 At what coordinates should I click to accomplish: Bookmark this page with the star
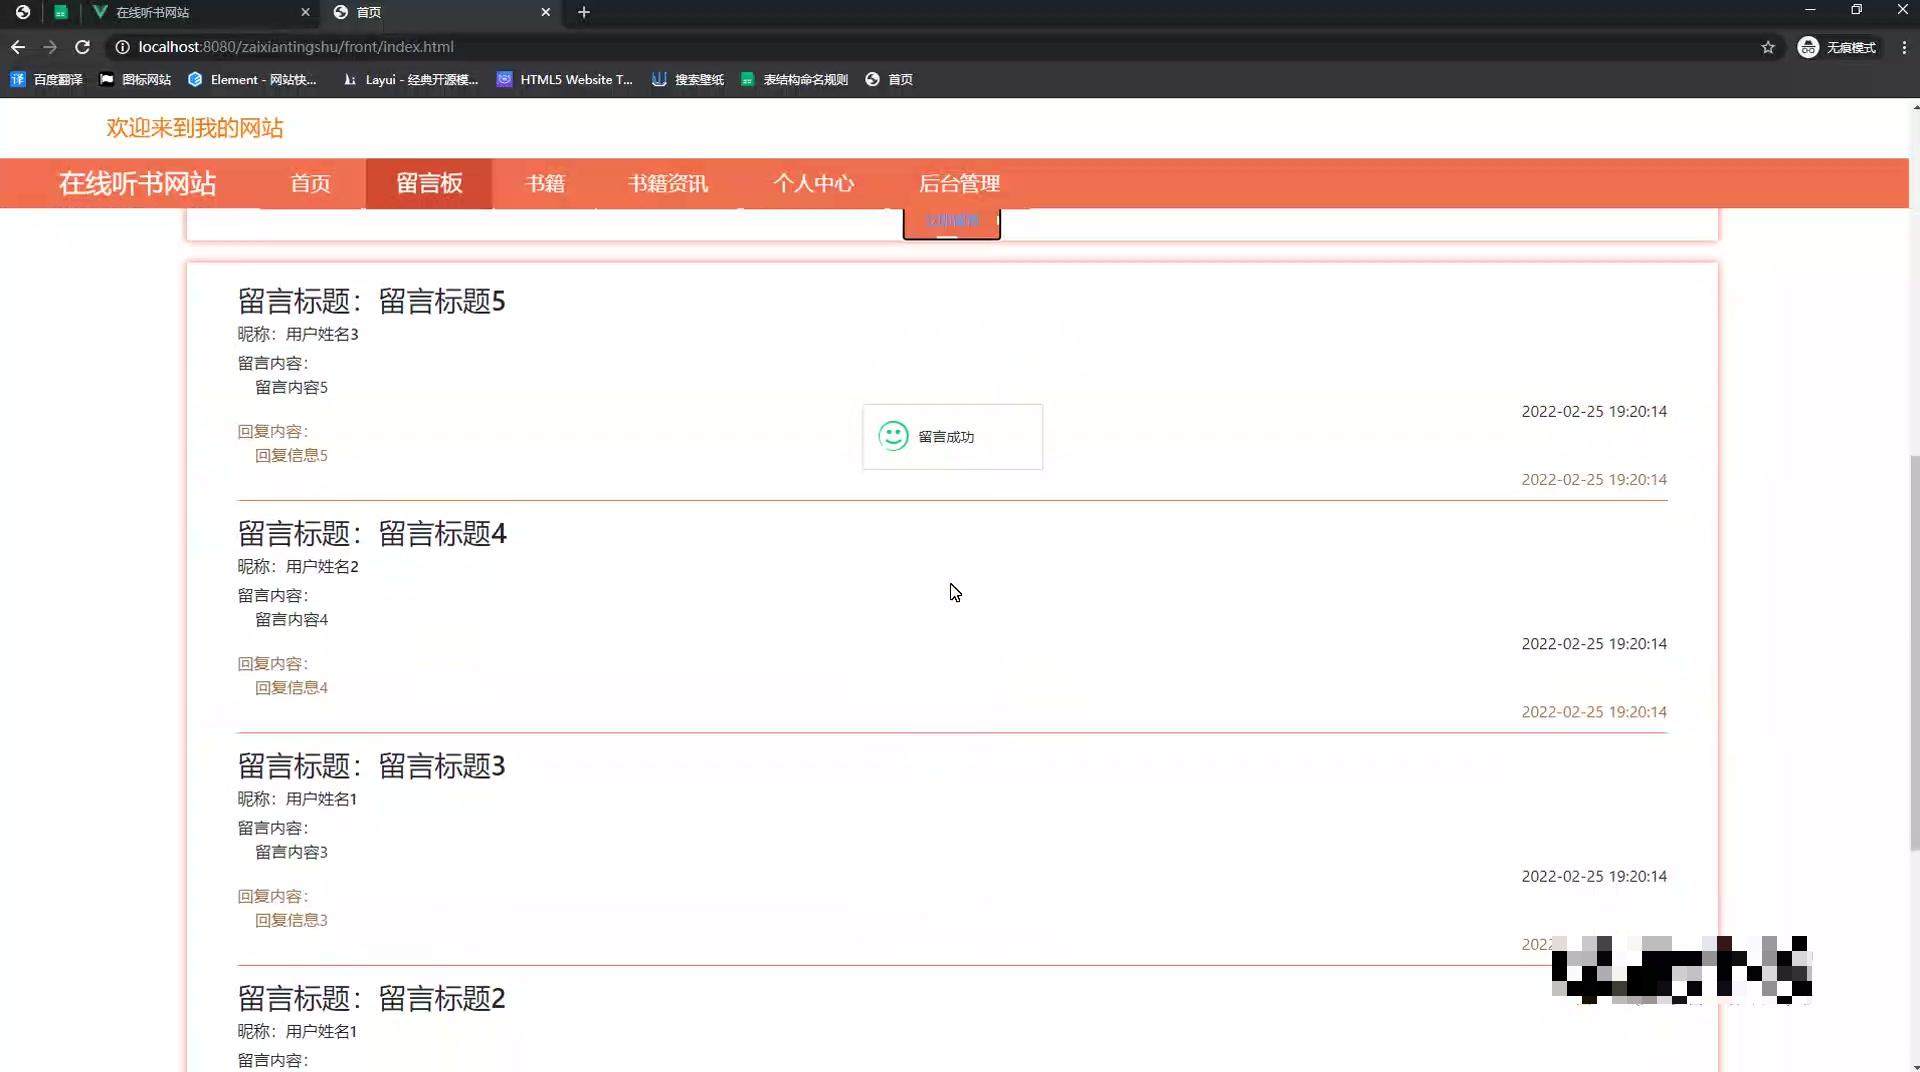coord(1768,47)
